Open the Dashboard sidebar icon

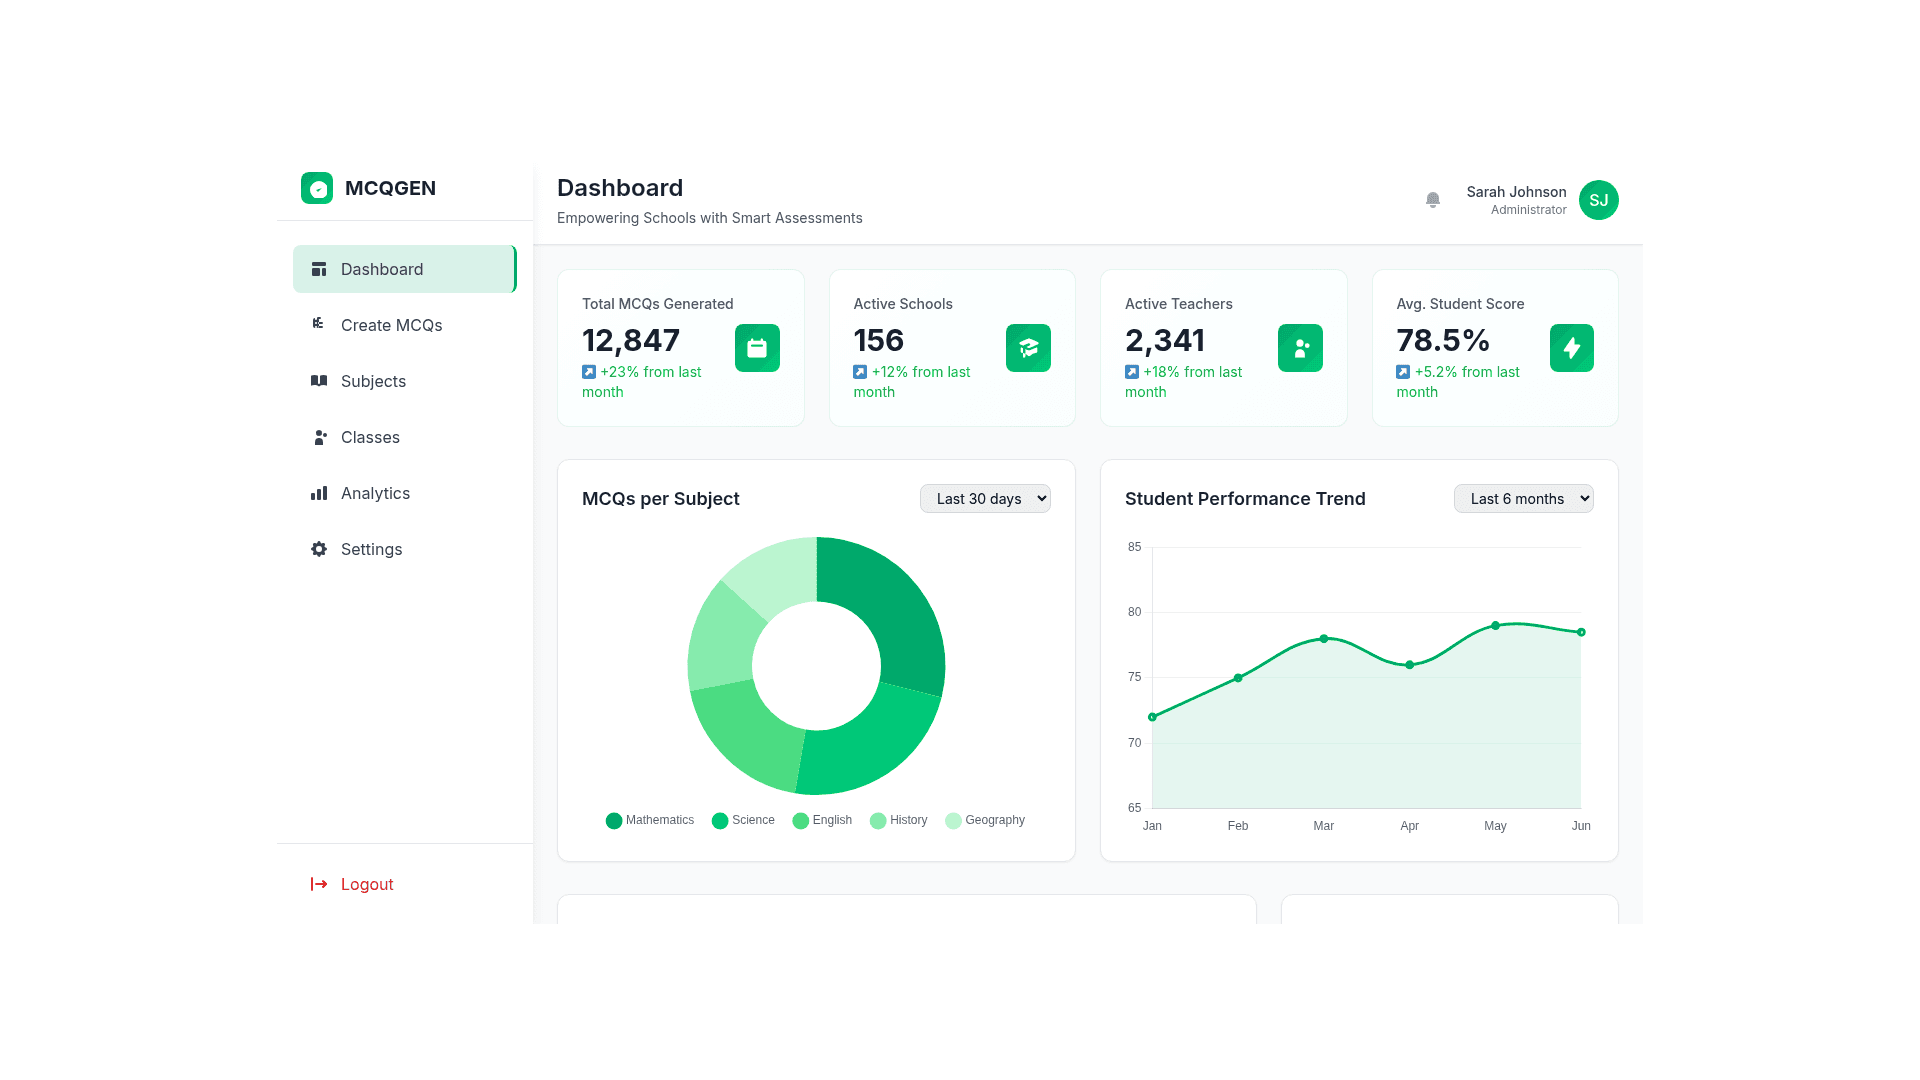(x=318, y=269)
